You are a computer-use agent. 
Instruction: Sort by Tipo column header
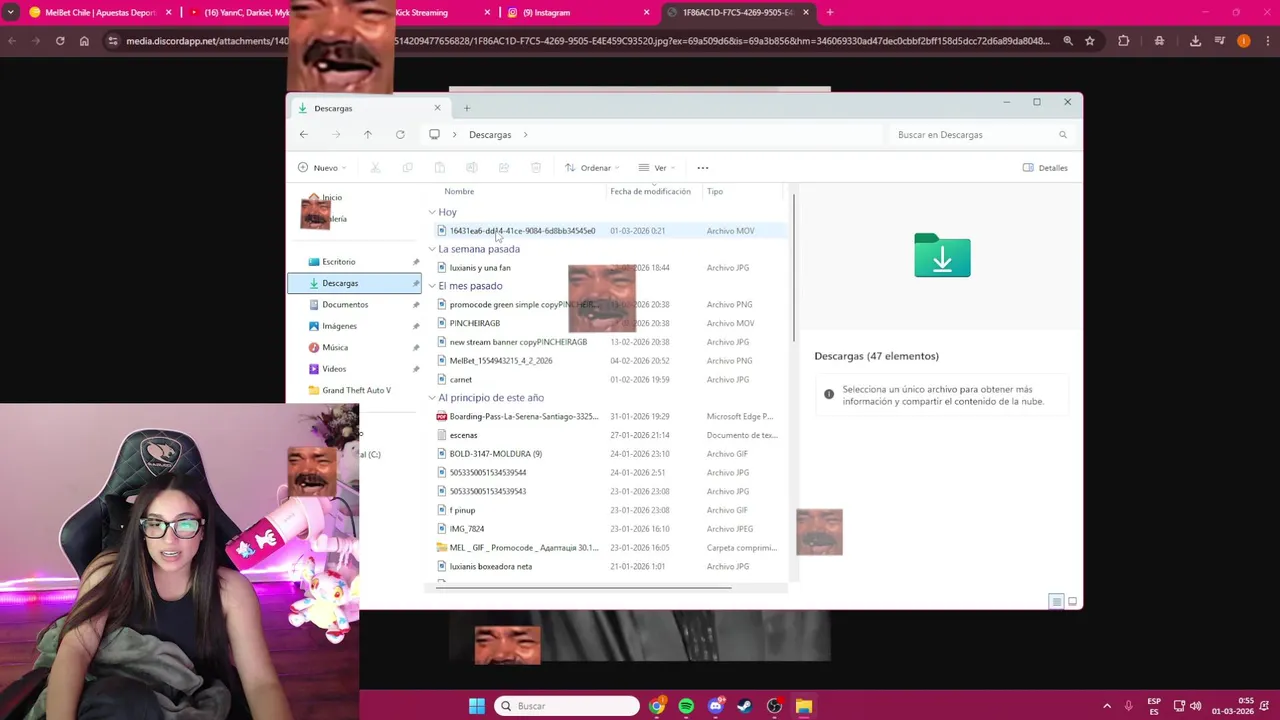tap(715, 191)
